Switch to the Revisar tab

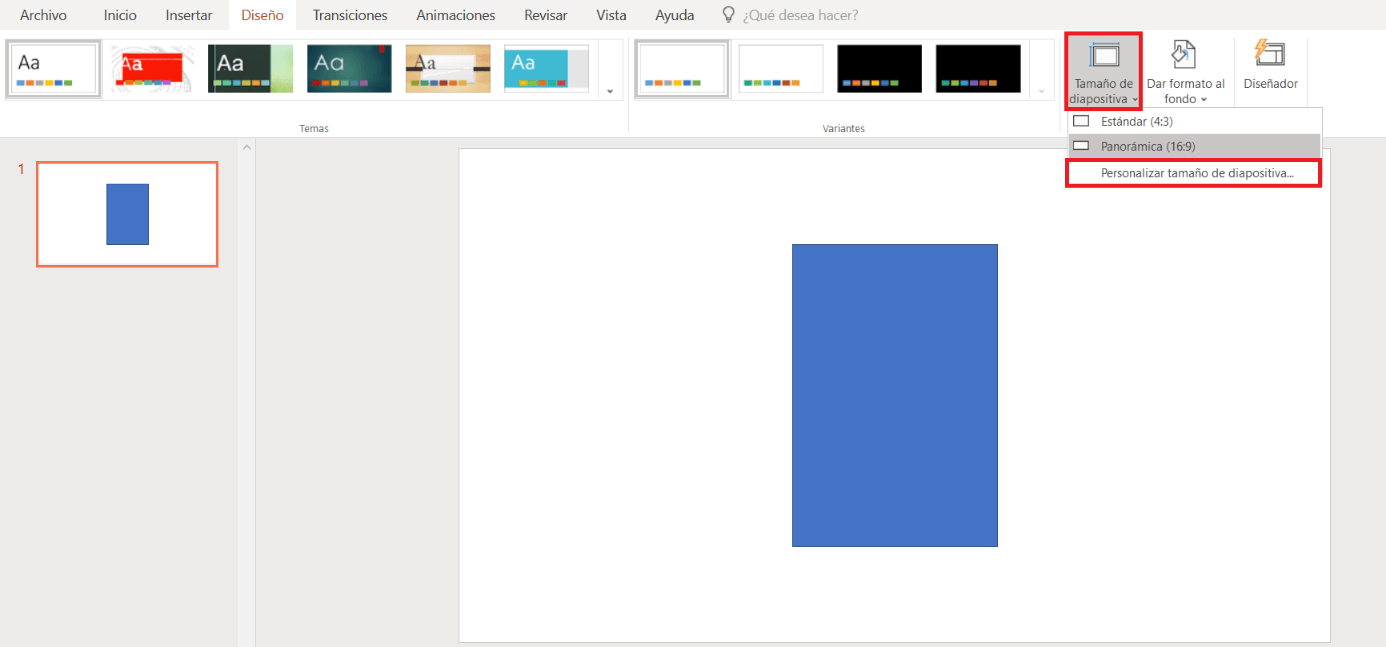(546, 15)
